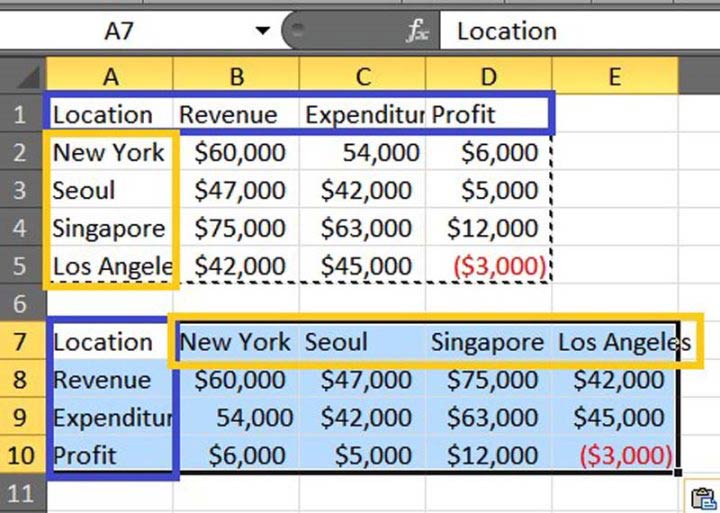Select row 5 header

point(23,265)
